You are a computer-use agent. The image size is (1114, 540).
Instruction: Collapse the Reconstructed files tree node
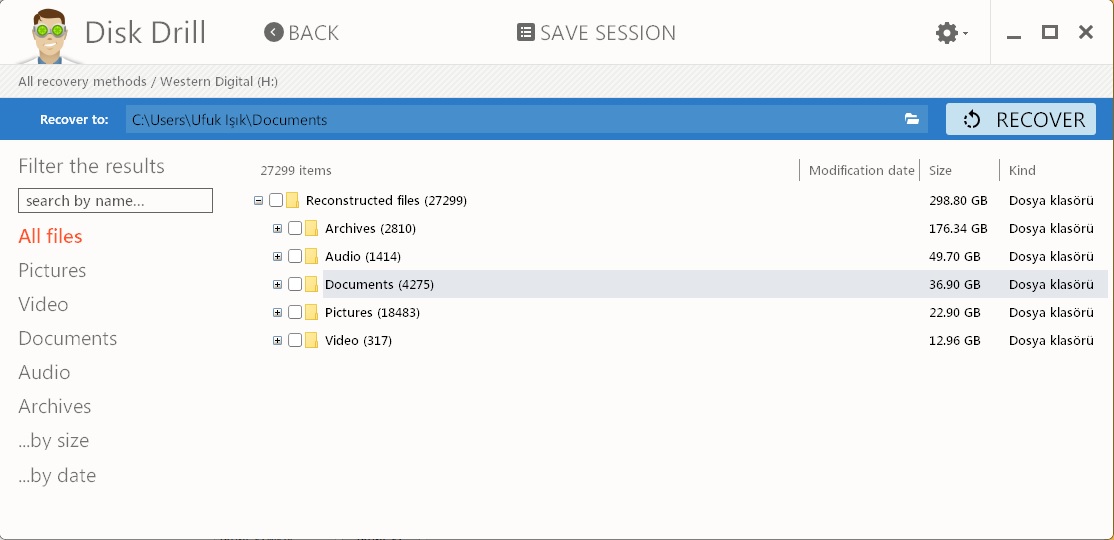(258, 200)
